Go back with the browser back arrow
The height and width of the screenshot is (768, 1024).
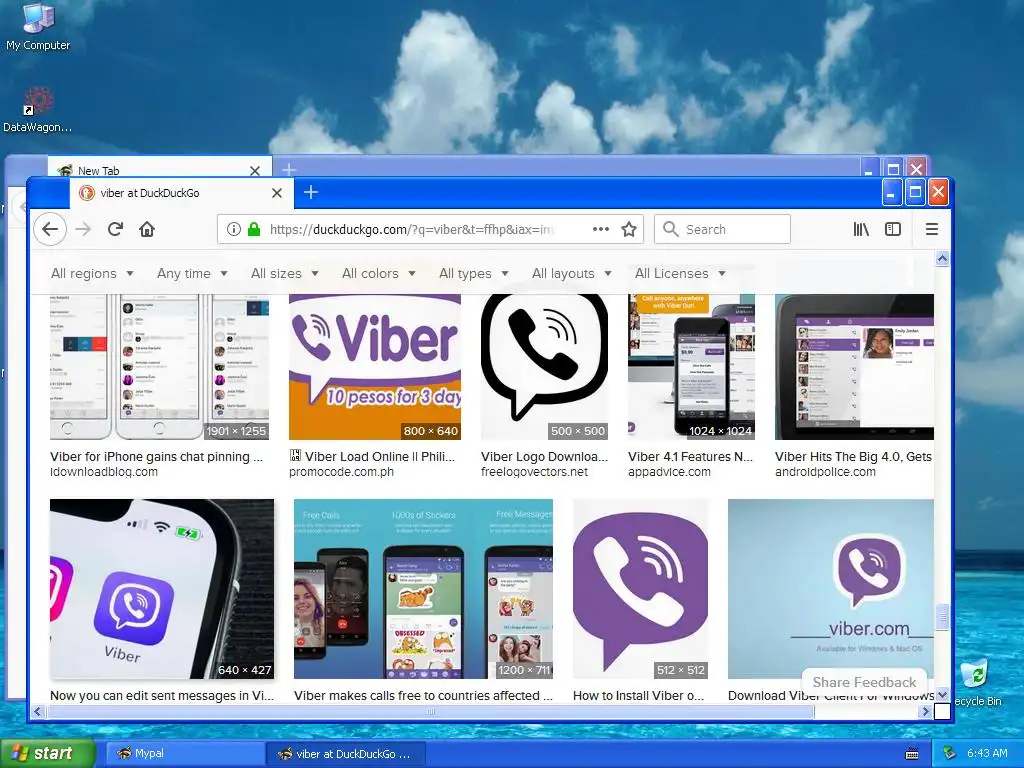[50, 229]
